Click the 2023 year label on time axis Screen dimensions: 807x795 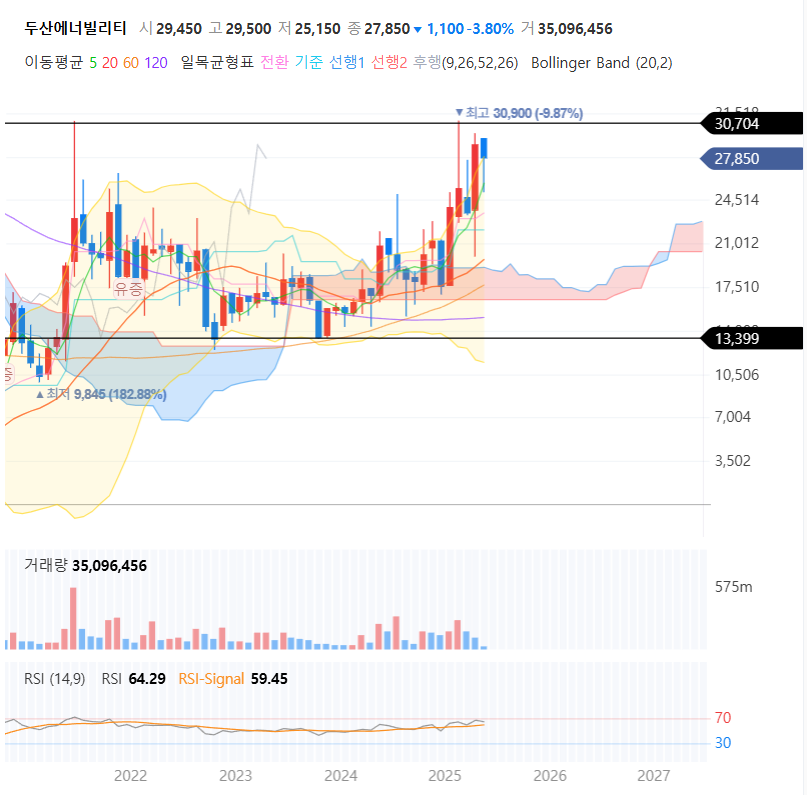click(235, 775)
